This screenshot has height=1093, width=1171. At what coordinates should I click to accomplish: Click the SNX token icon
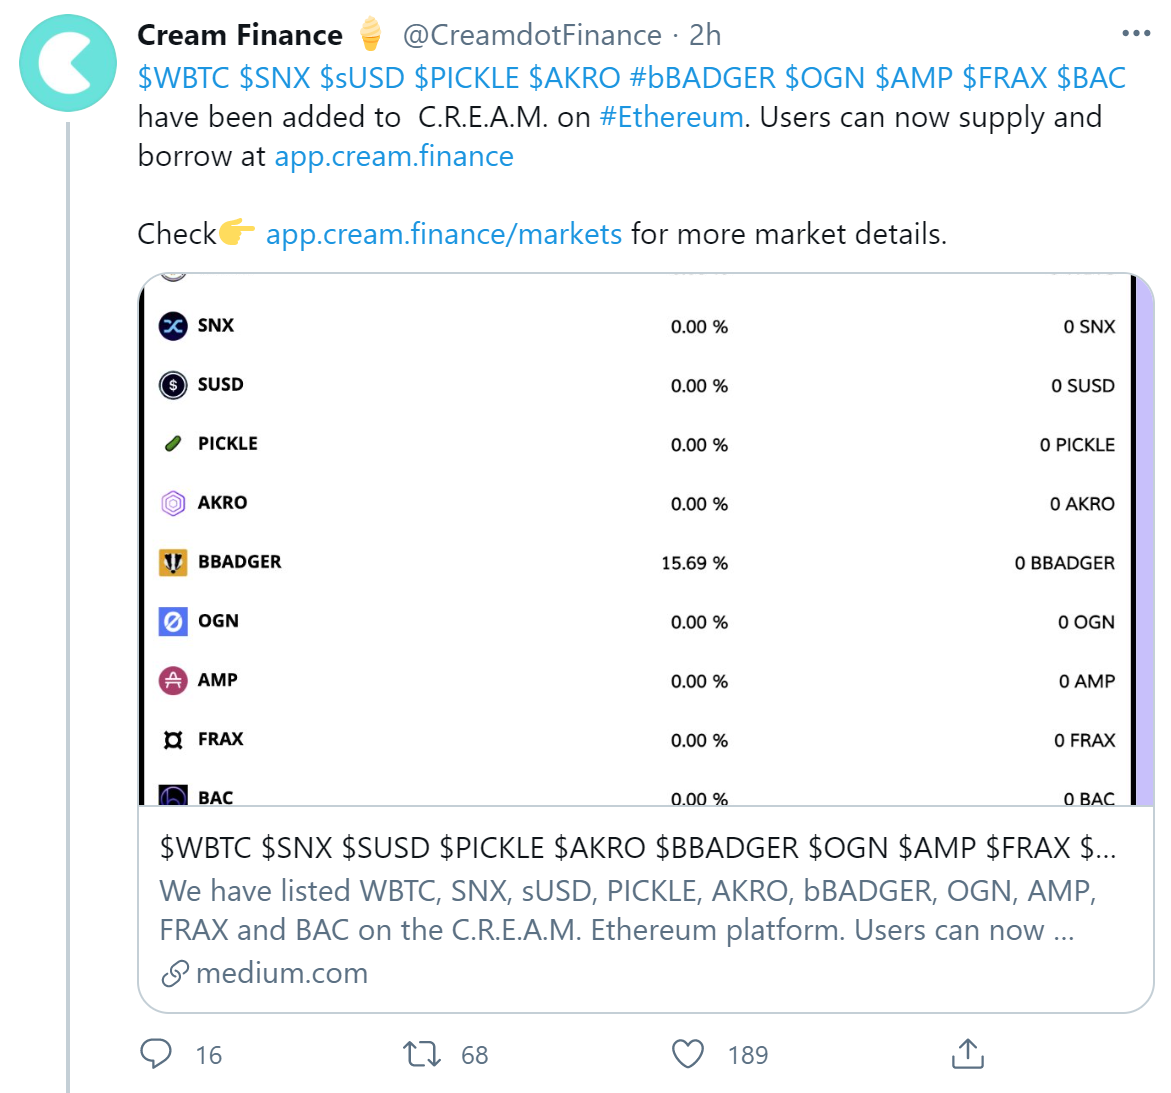173,326
